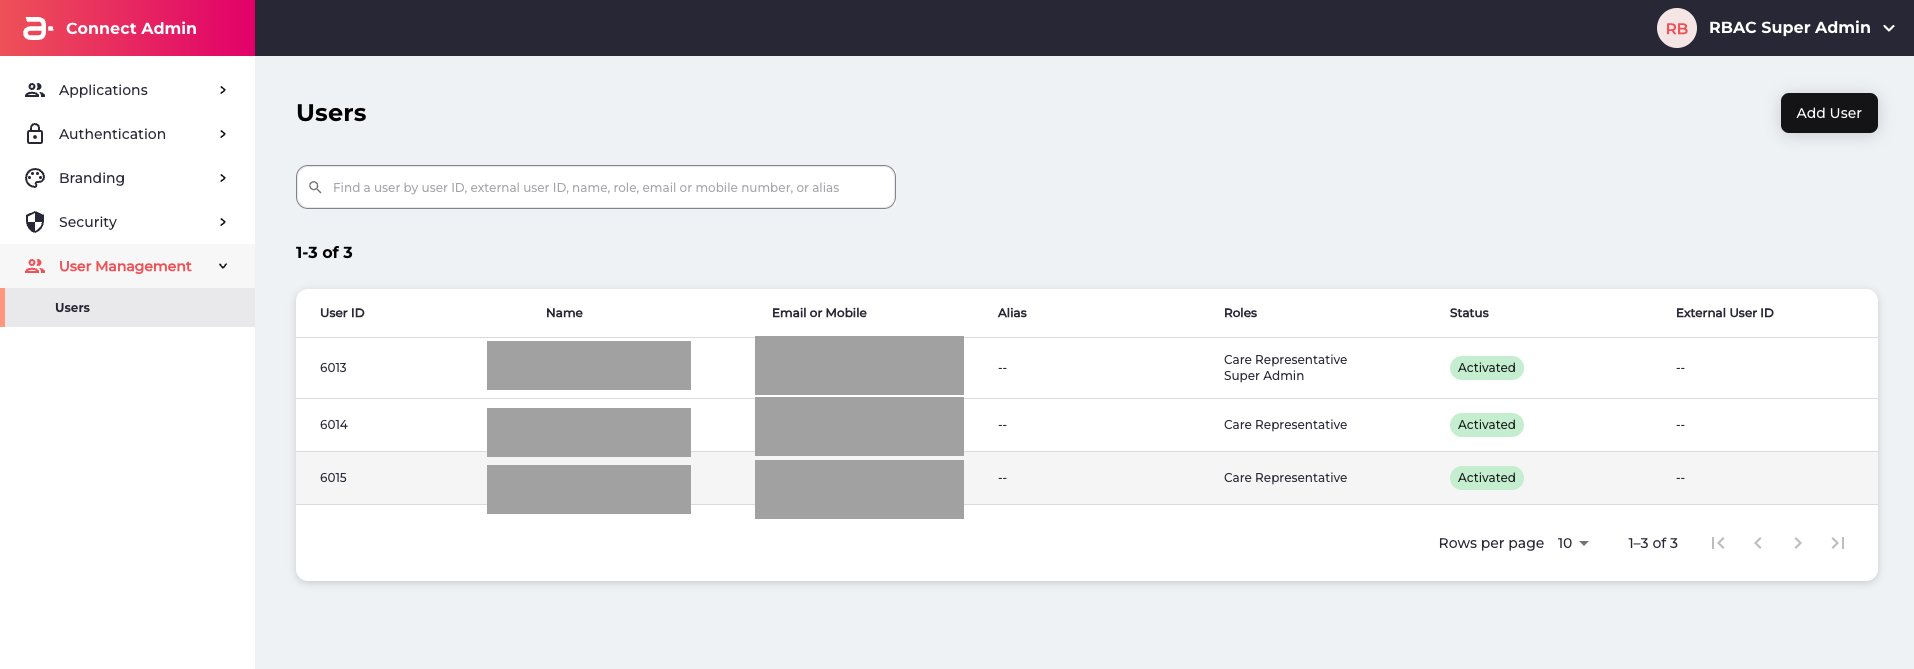Click the Applications people icon
1914x669 pixels.
click(x=35, y=90)
